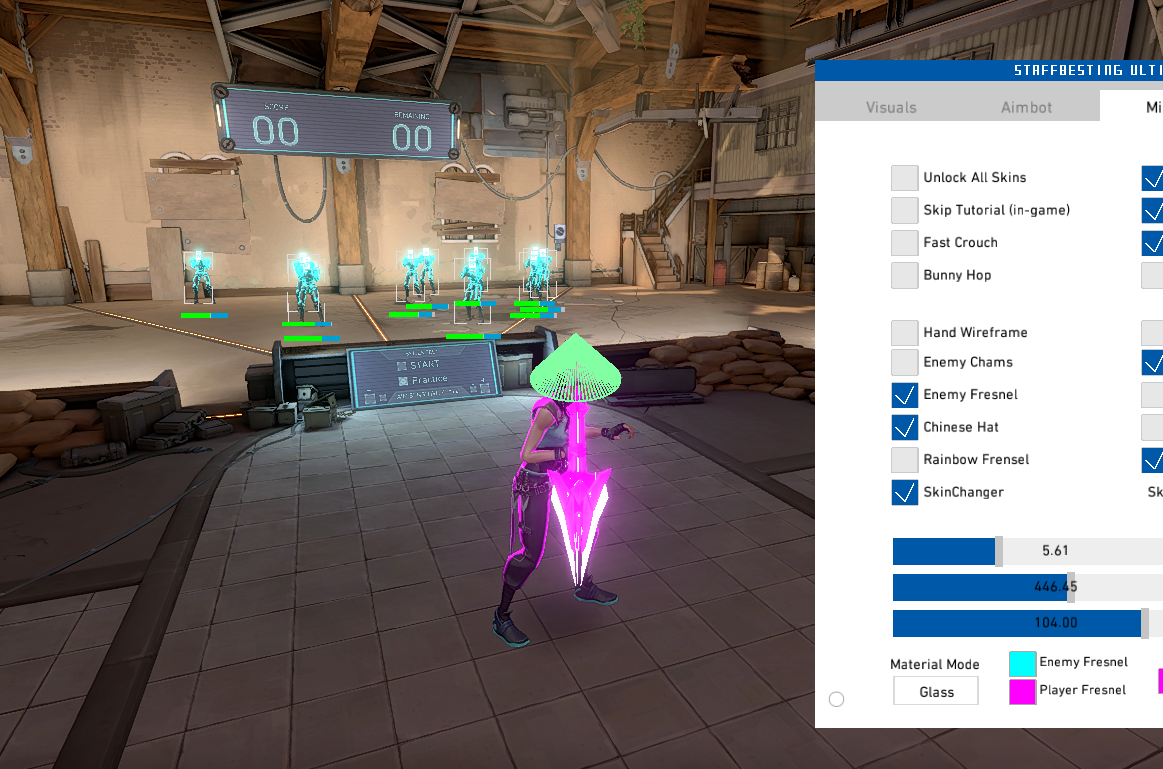Click the slider showing 5.61
The width and height of the screenshot is (1163, 769).
[1027, 551]
